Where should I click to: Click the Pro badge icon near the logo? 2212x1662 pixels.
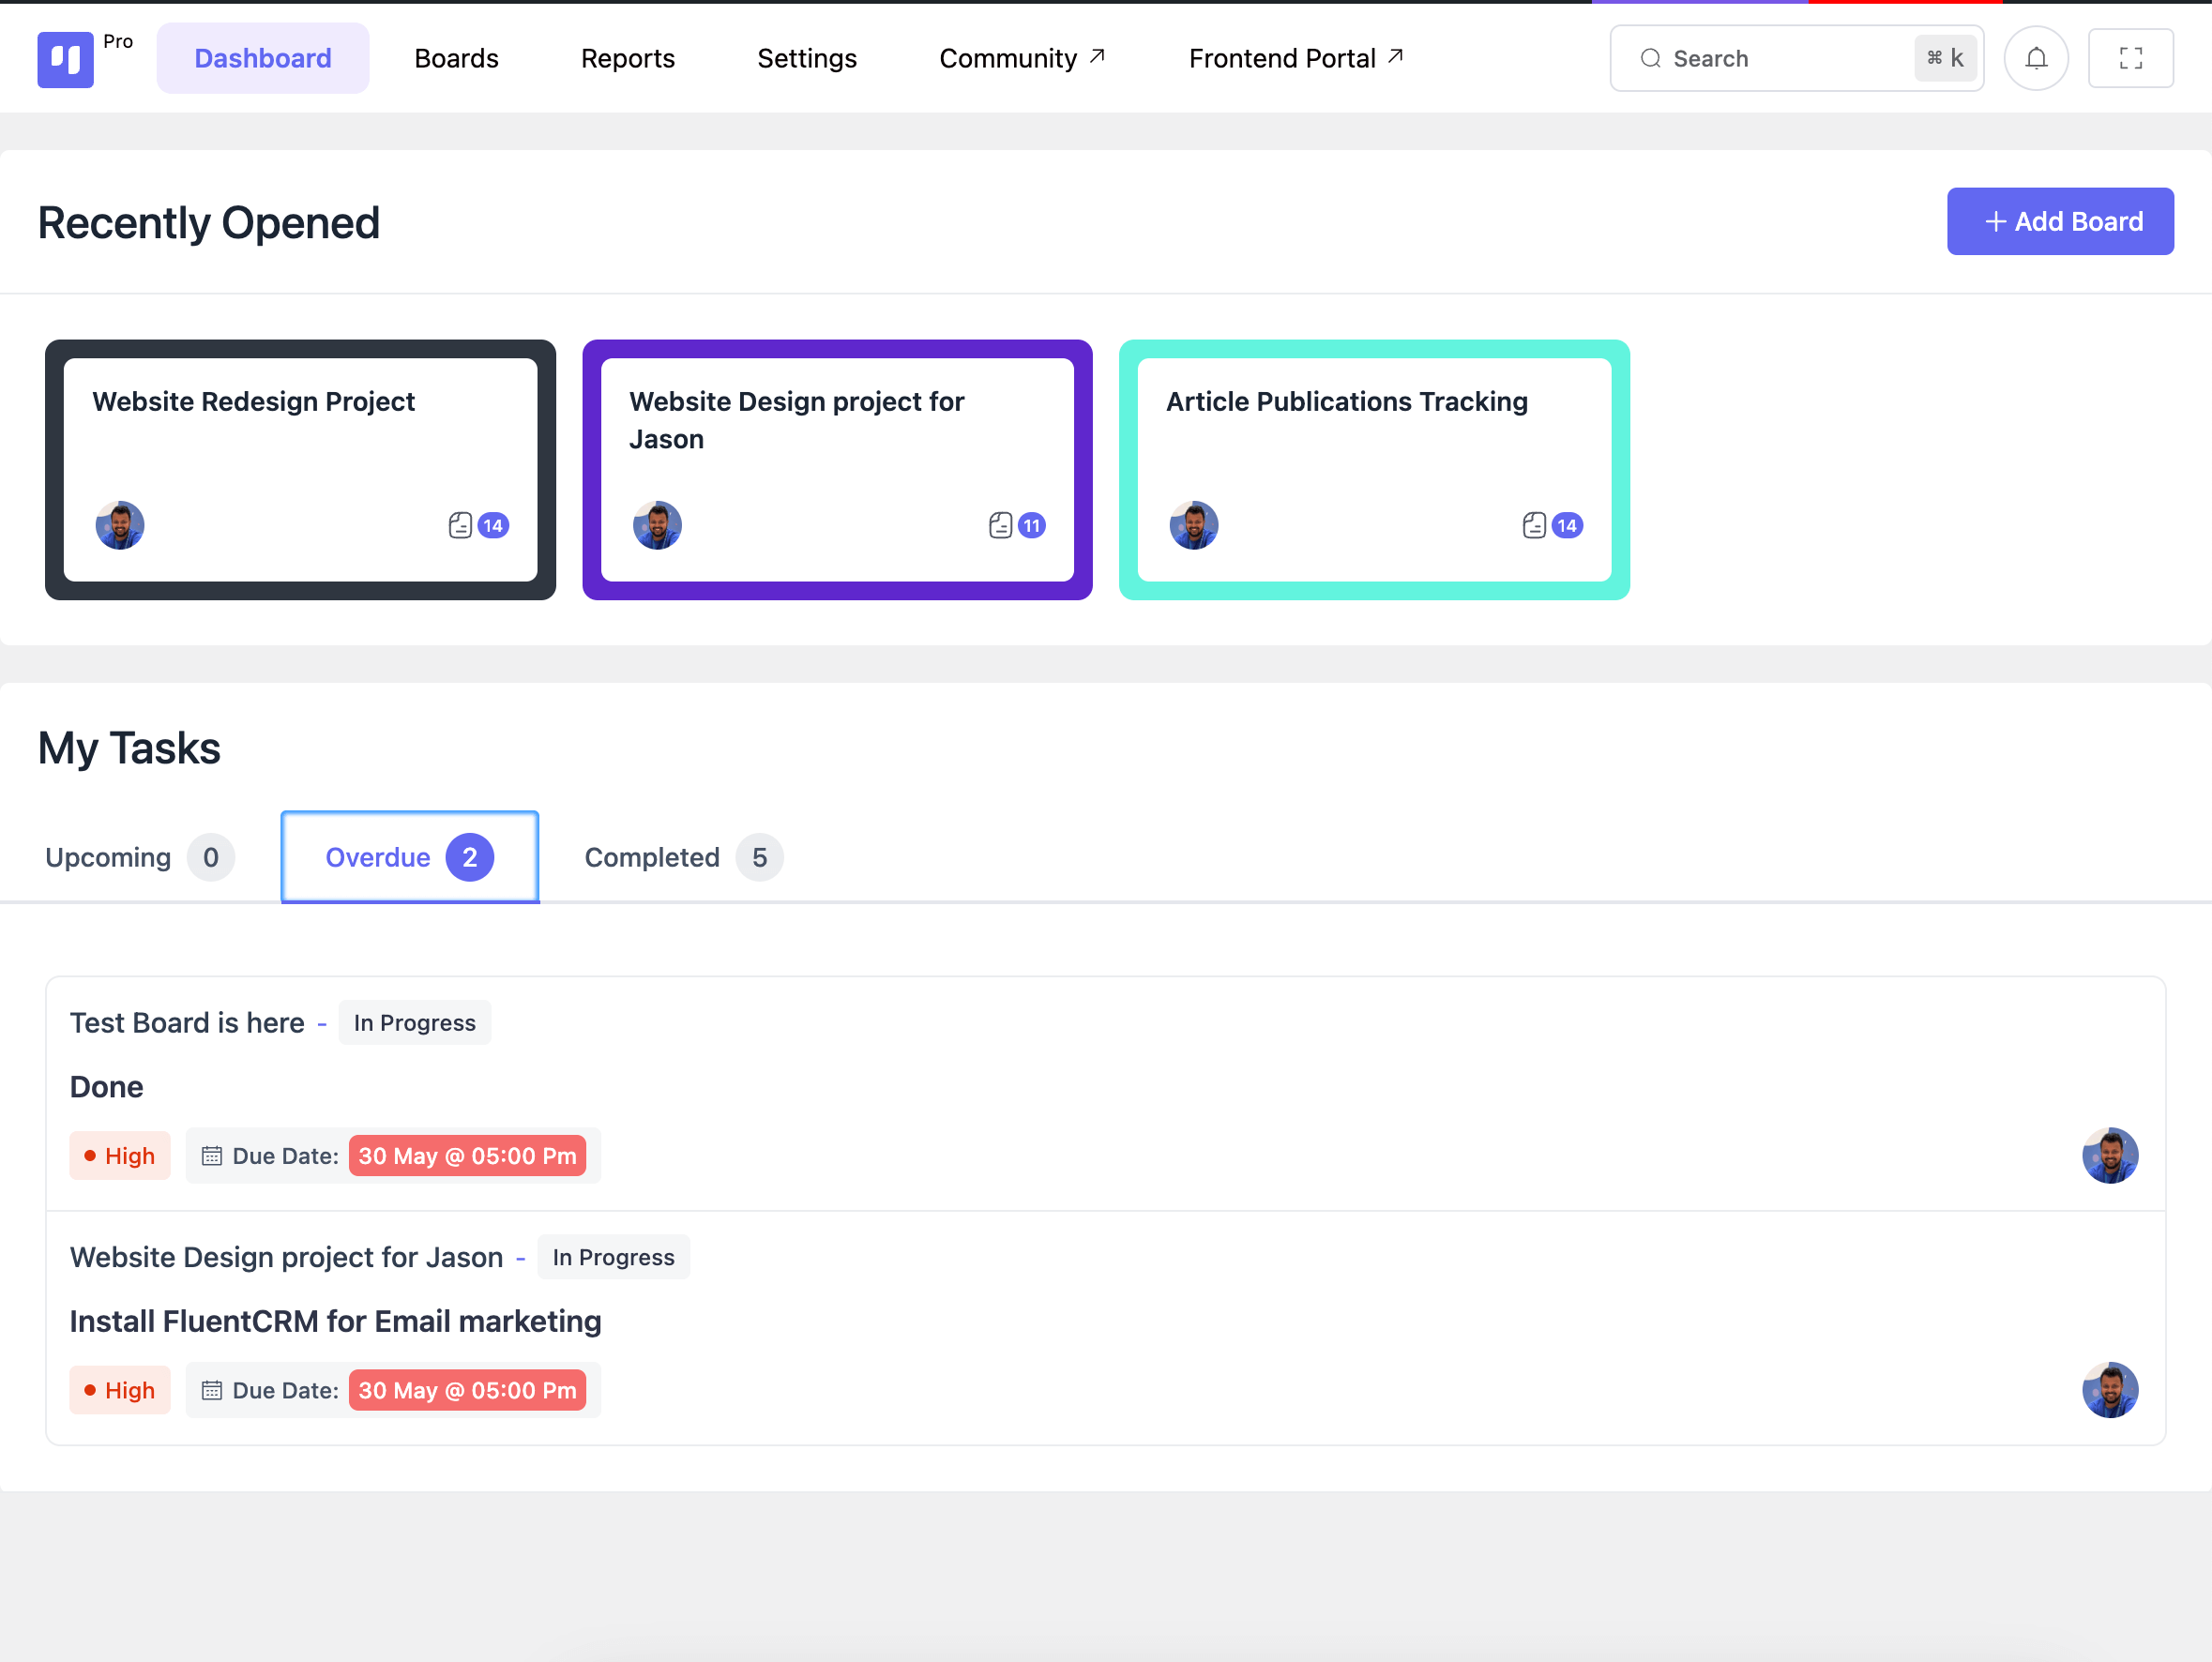coord(117,38)
